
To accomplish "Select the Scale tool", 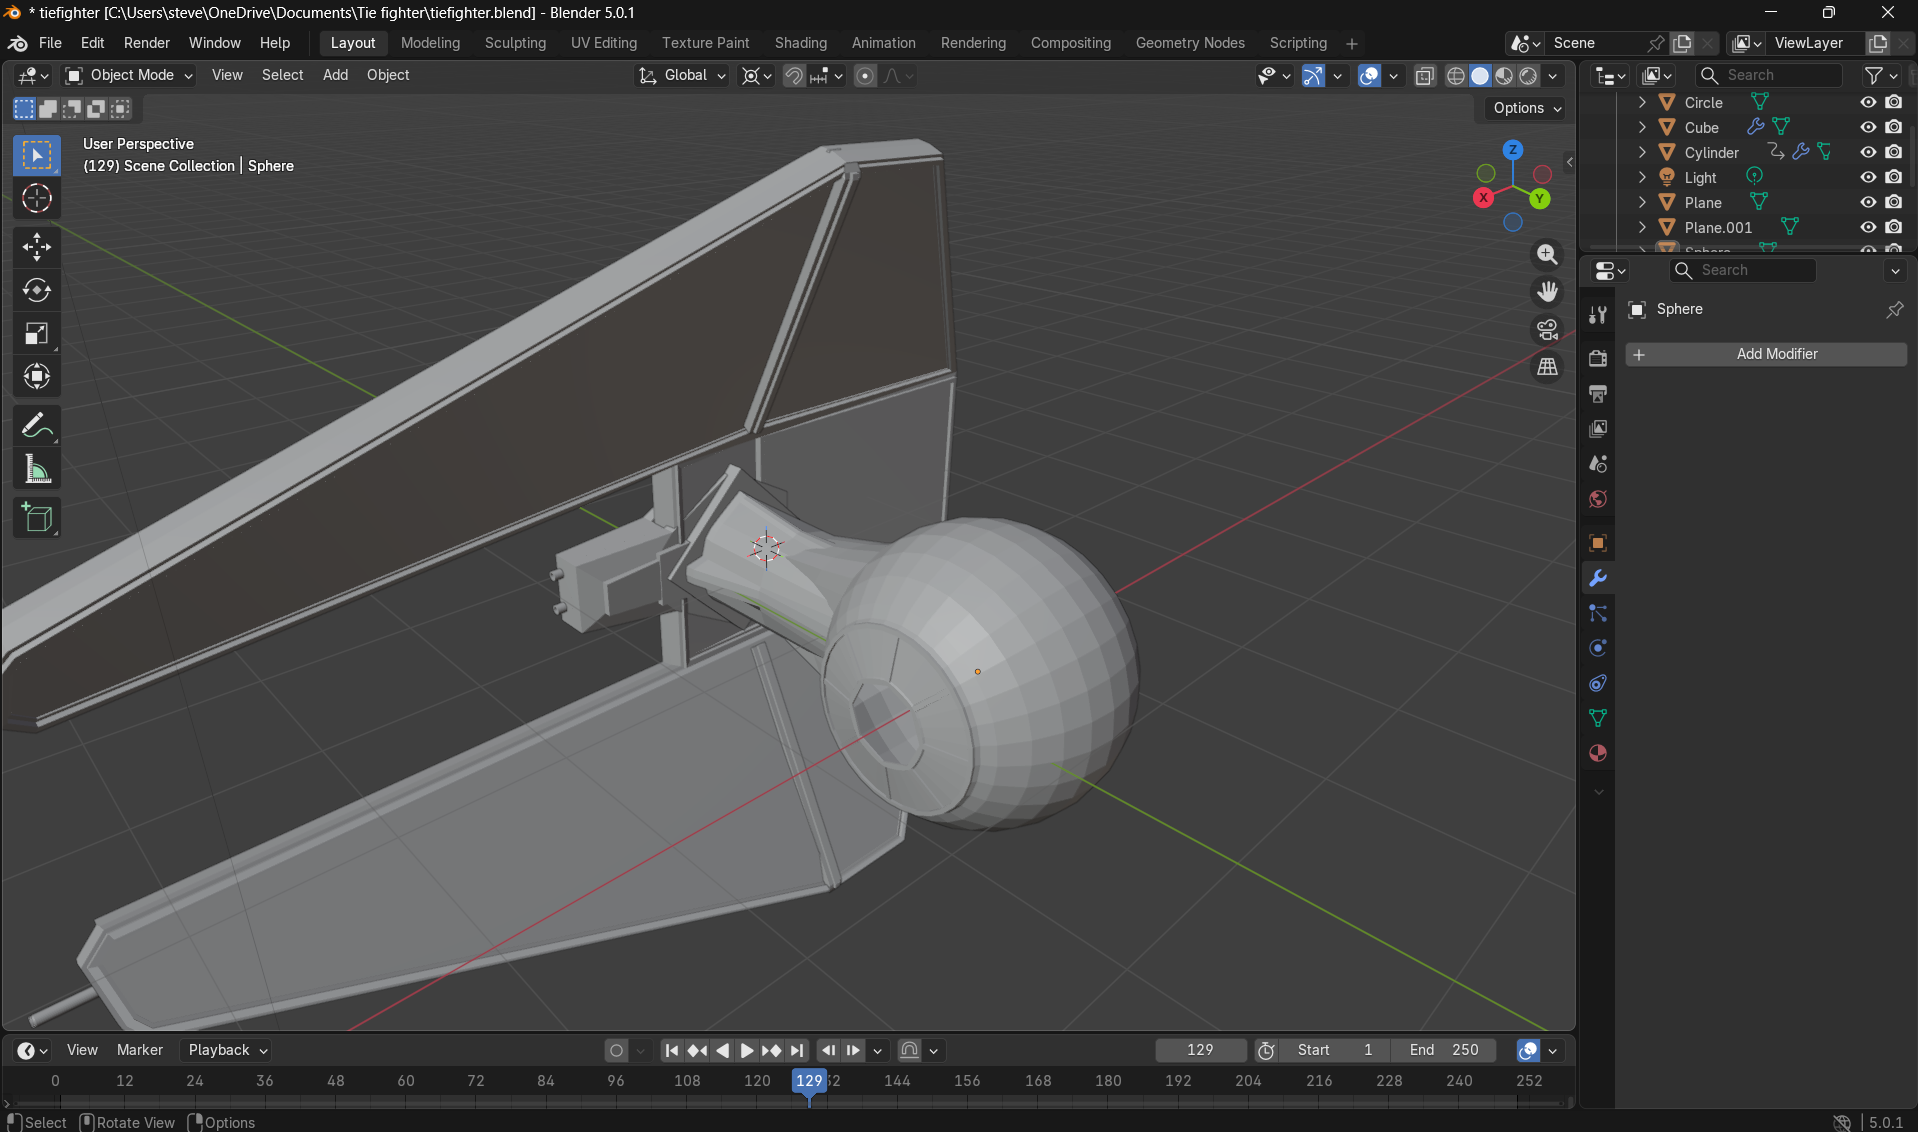I will (x=37, y=333).
